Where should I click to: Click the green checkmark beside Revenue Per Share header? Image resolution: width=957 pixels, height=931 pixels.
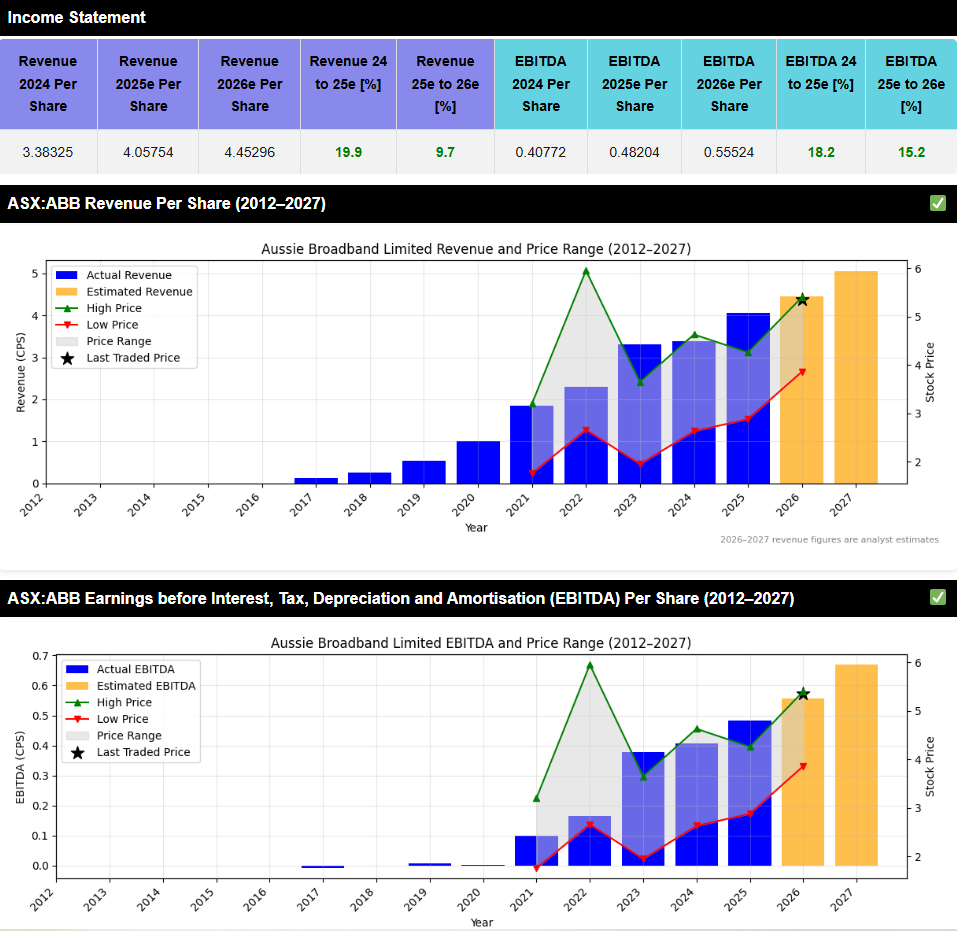937,204
